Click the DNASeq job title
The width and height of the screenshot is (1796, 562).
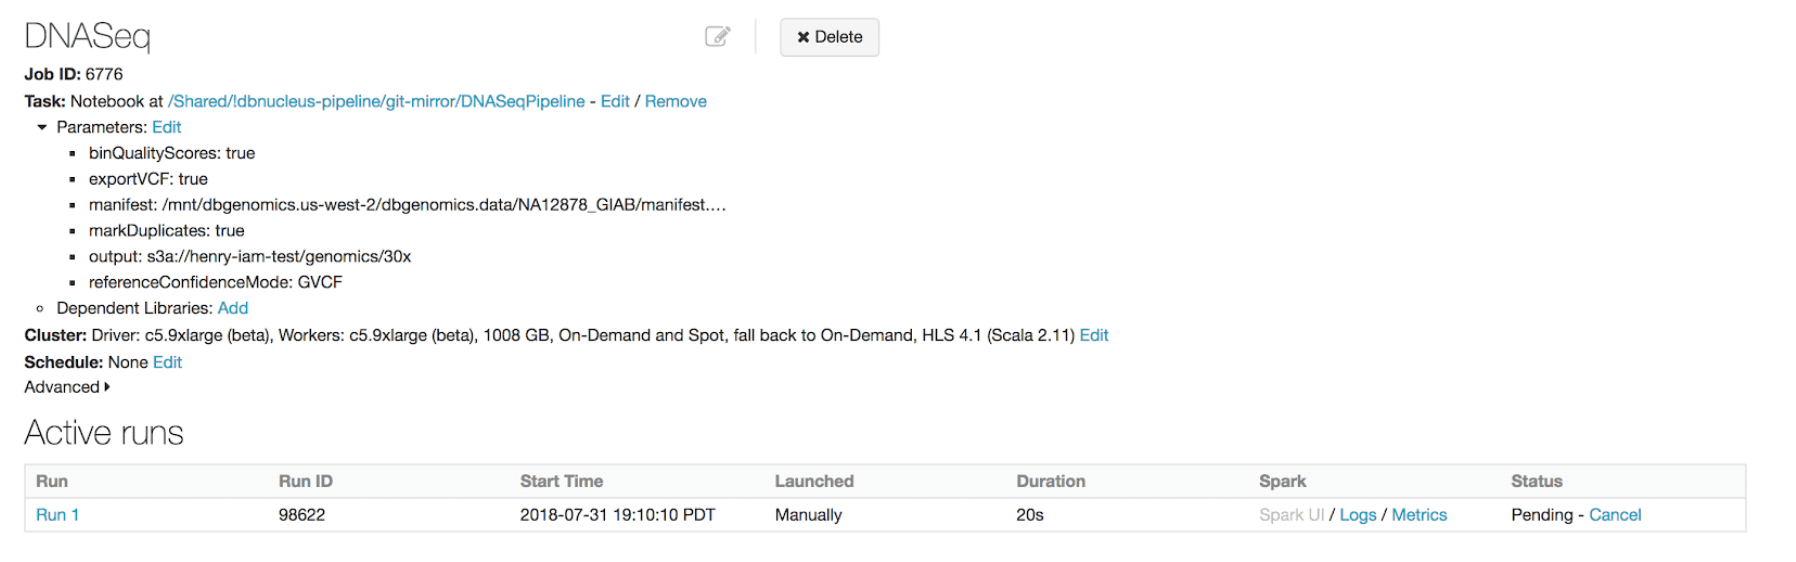[x=87, y=36]
